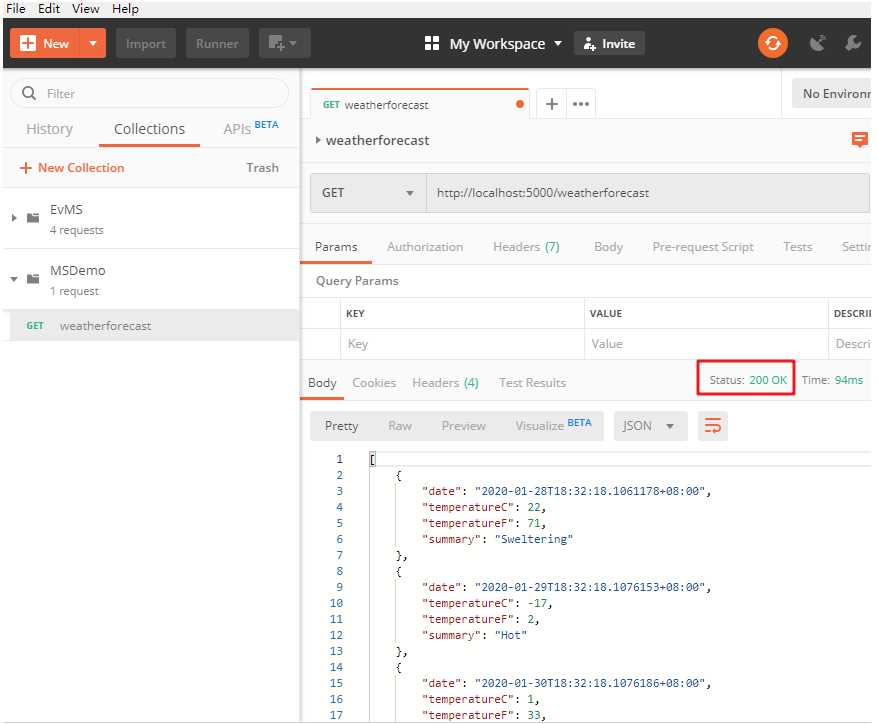Toggle the response line wrap icon
This screenshot has height=724, width=878.
pos(713,426)
